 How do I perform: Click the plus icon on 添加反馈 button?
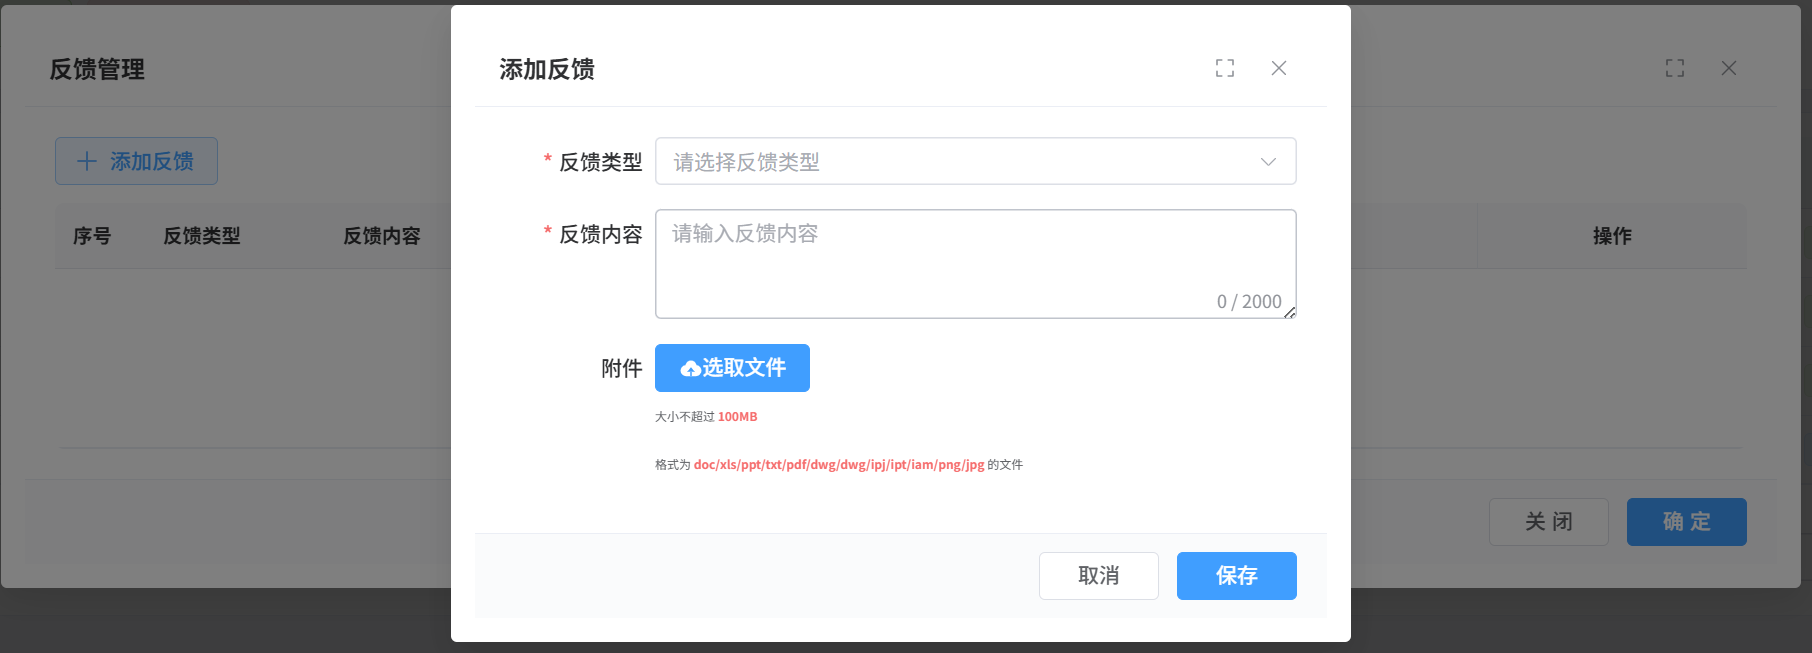[x=87, y=161]
